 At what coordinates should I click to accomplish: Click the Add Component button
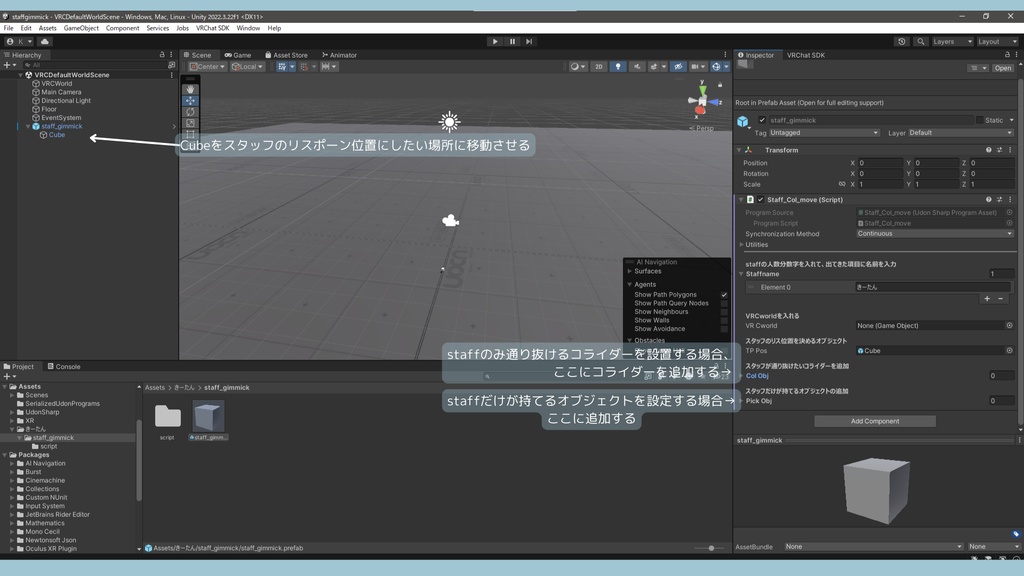pos(874,420)
